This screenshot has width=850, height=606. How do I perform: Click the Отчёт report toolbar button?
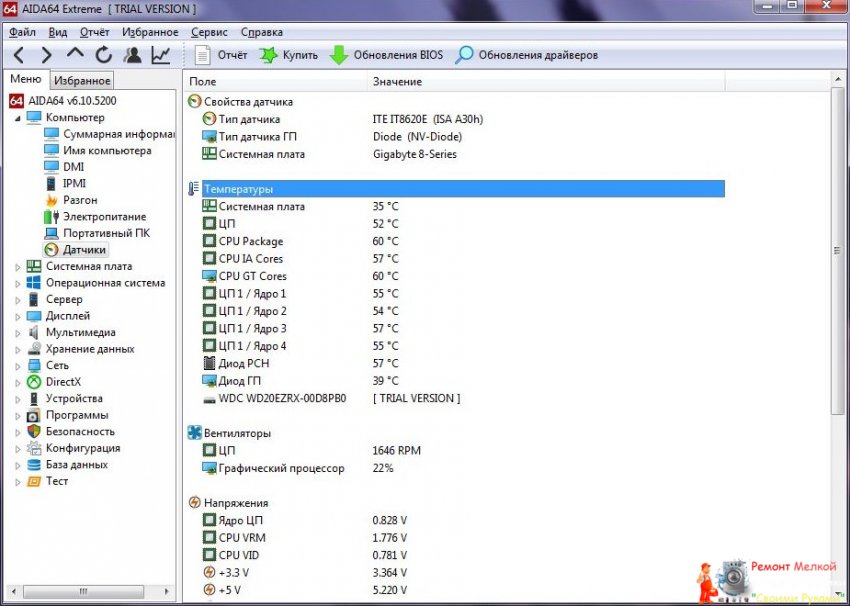click(221, 55)
